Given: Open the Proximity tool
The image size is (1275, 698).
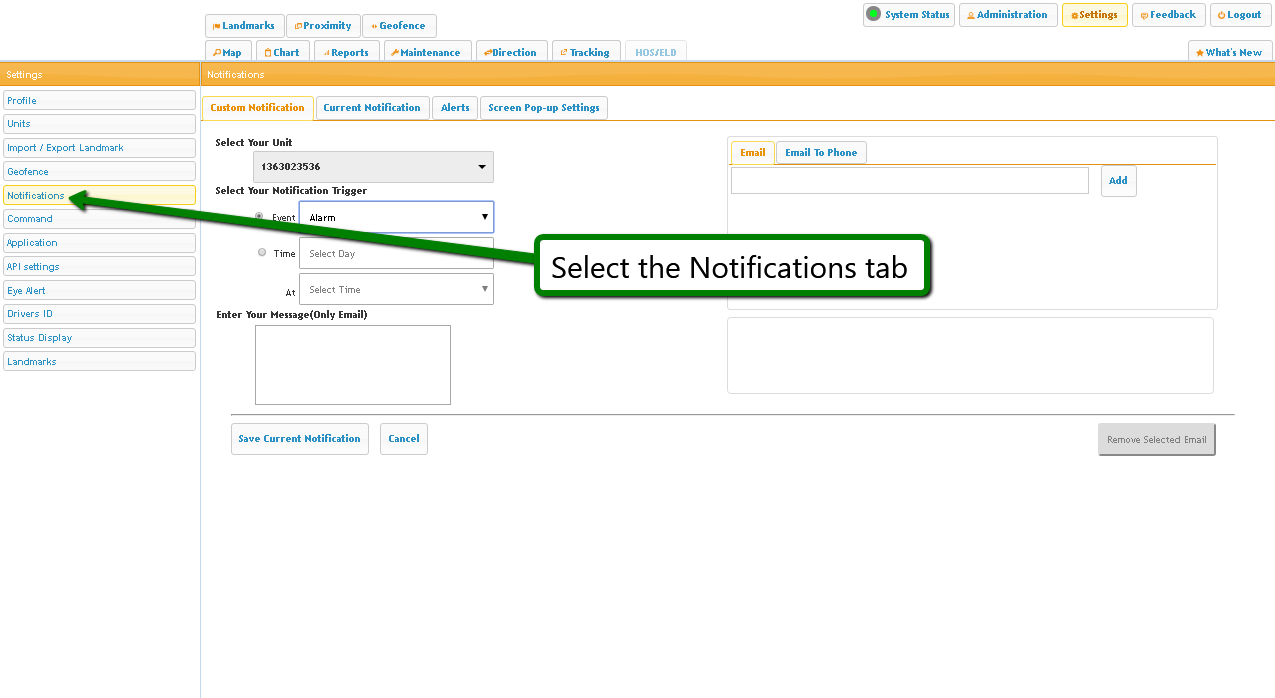Looking at the screenshot, I should (x=323, y=26).
